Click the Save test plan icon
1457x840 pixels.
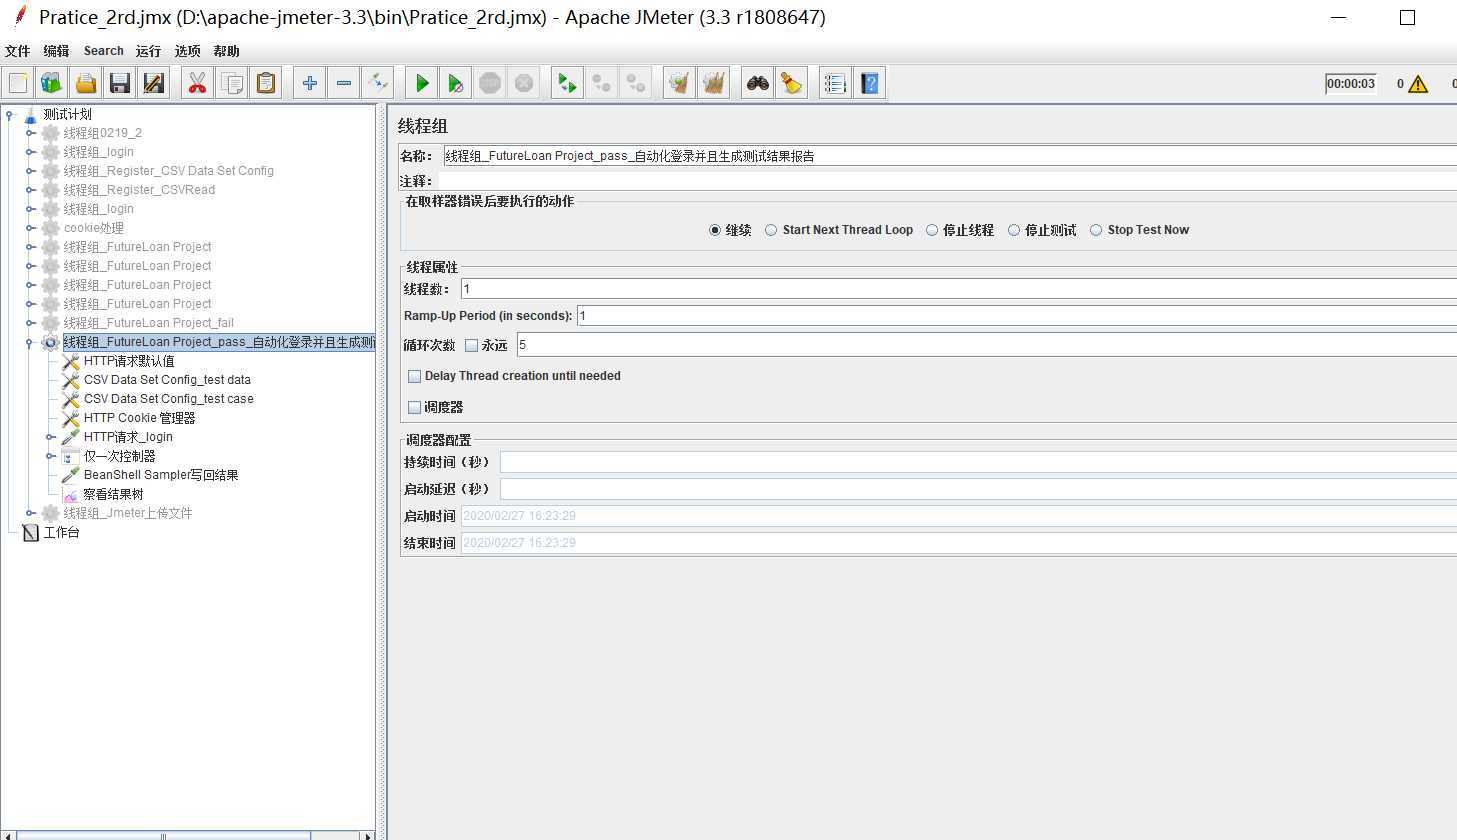click(120, 84)
